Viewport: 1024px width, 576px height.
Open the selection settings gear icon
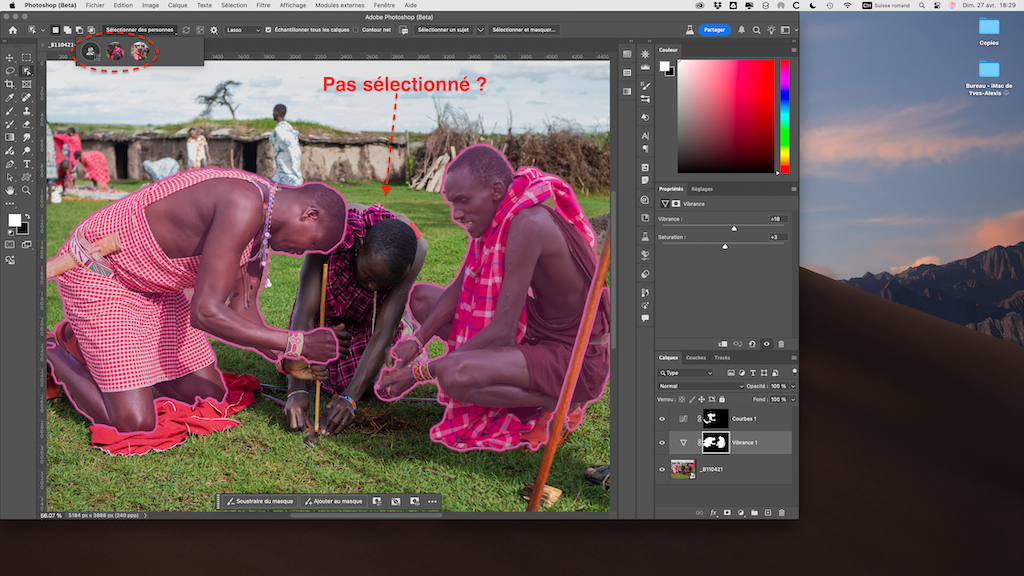click(x=214, y=30)
